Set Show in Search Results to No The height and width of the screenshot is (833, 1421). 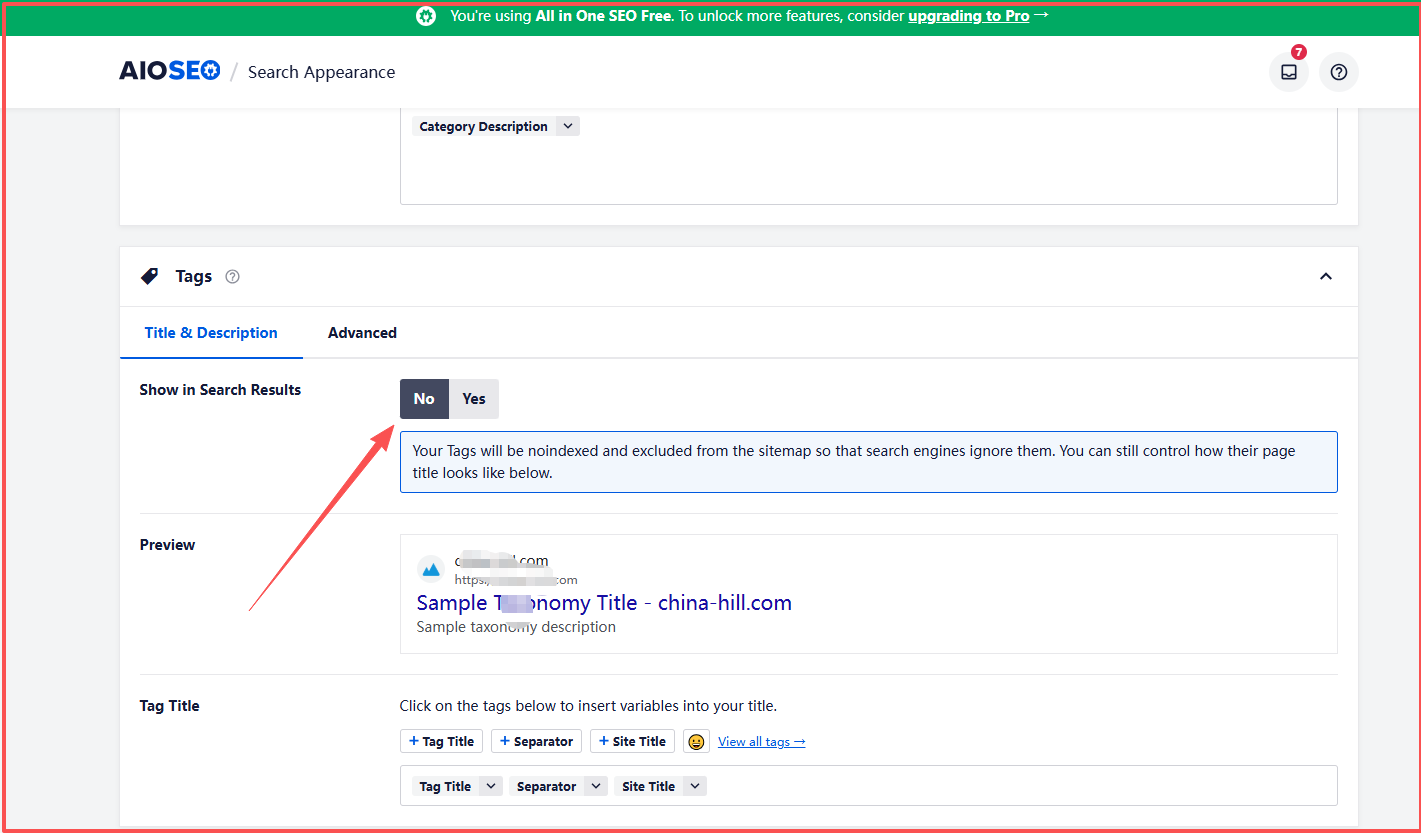pos(424,399)
